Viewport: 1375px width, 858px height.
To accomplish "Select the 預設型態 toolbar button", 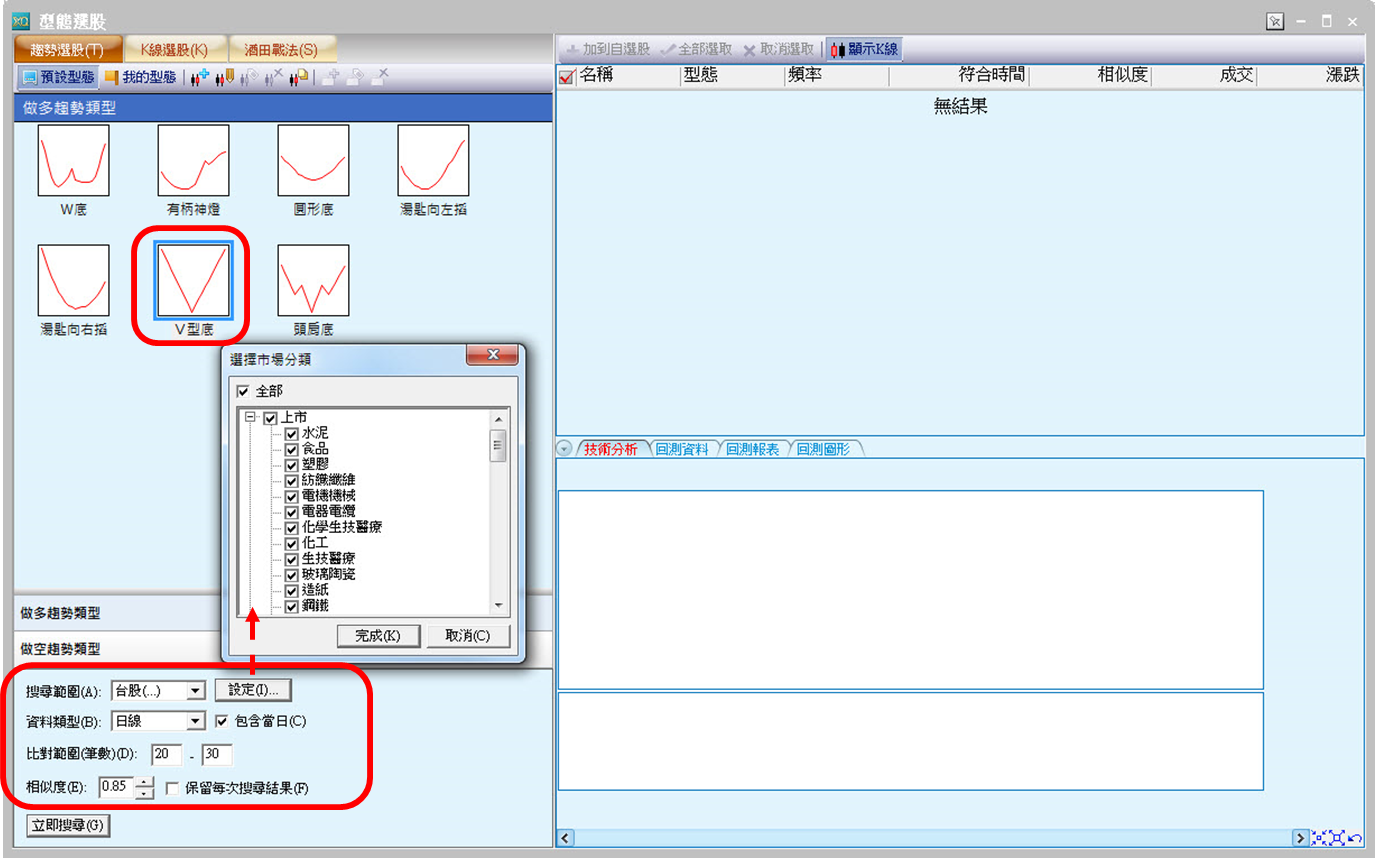I will pos(57,77).
